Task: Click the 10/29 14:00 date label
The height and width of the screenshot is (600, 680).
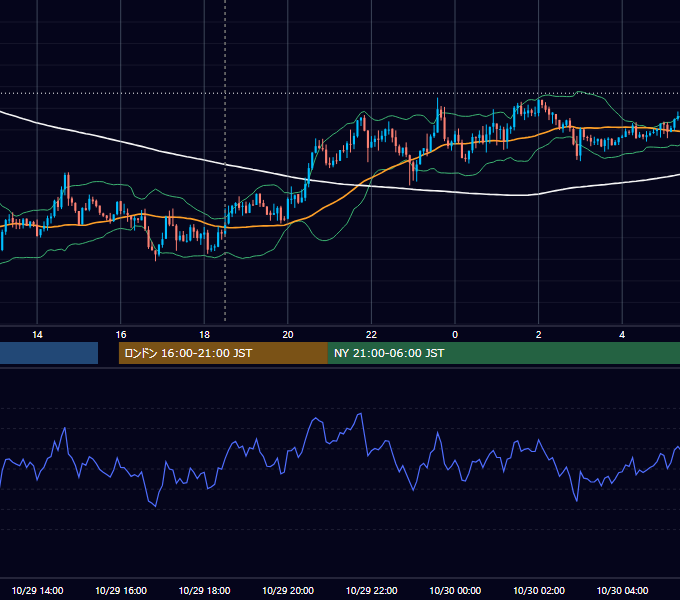Action: 37,590
